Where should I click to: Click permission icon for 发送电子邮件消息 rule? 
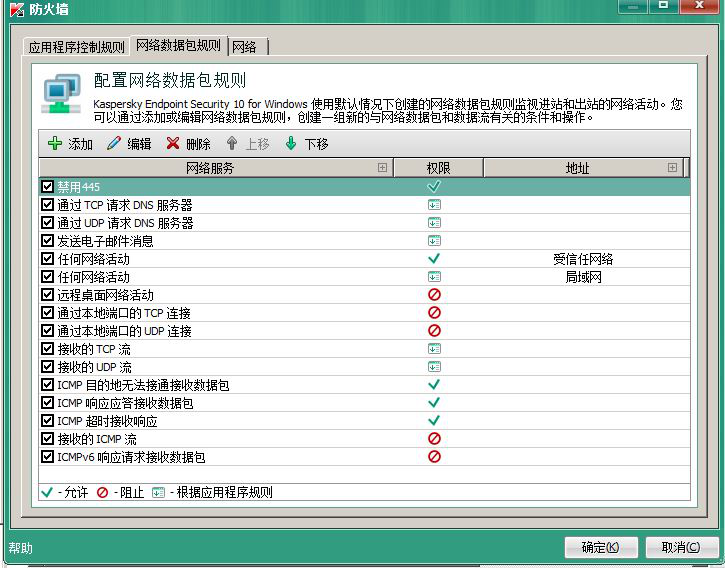click(434, 241)
